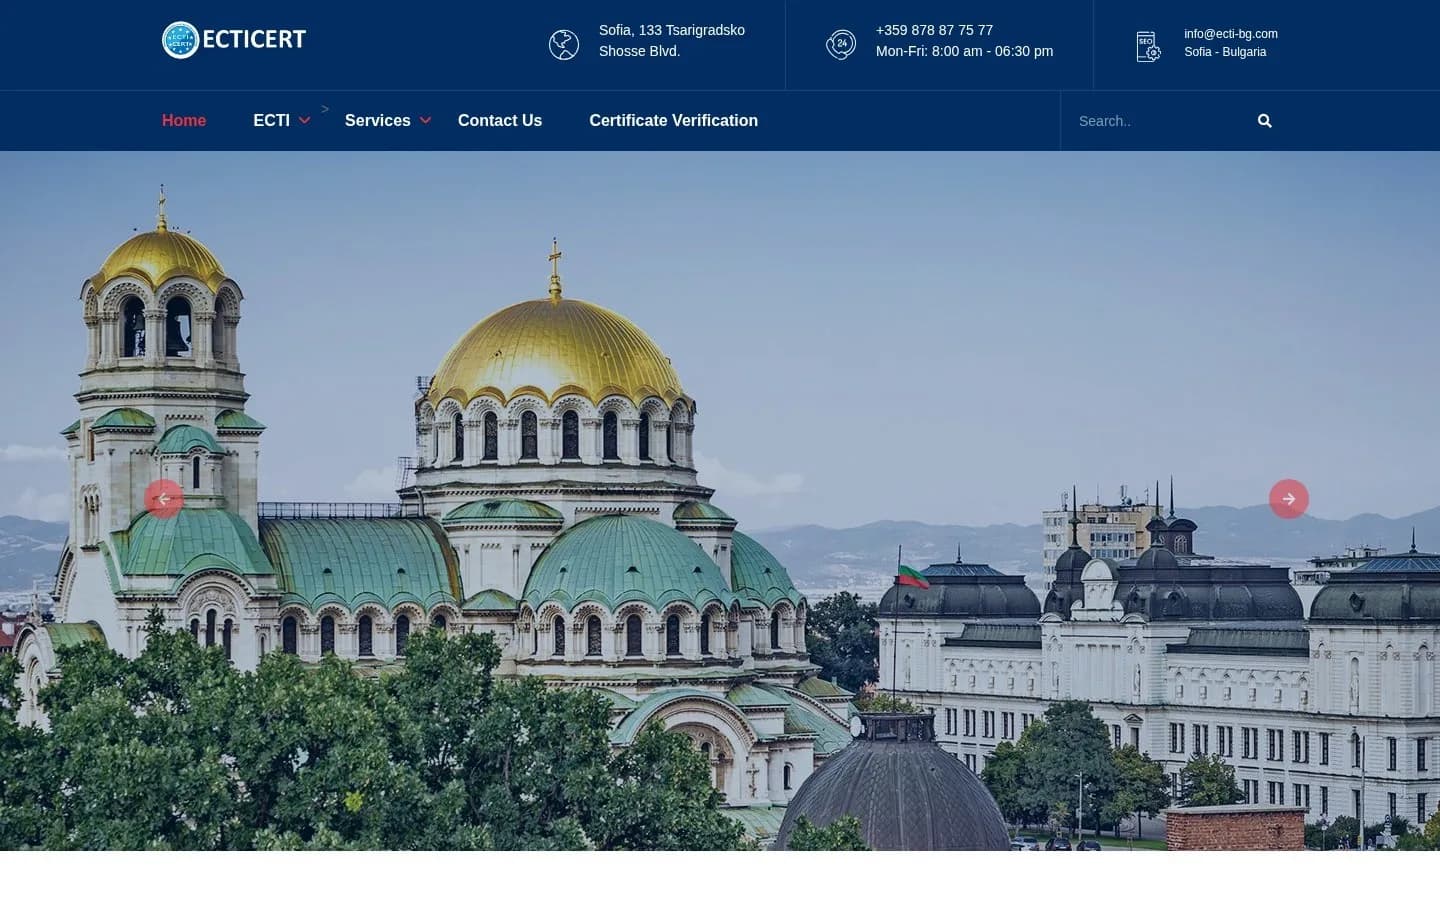
Task: Open the ECTI menu item
Action: click(x=271, y=120)
